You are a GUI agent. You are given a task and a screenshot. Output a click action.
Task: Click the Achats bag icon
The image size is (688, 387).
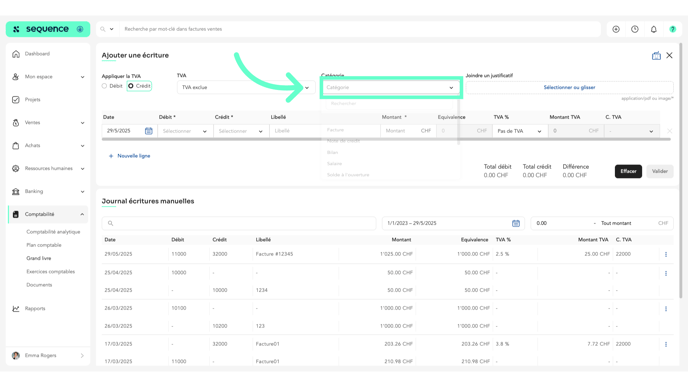tap(16, 146)
